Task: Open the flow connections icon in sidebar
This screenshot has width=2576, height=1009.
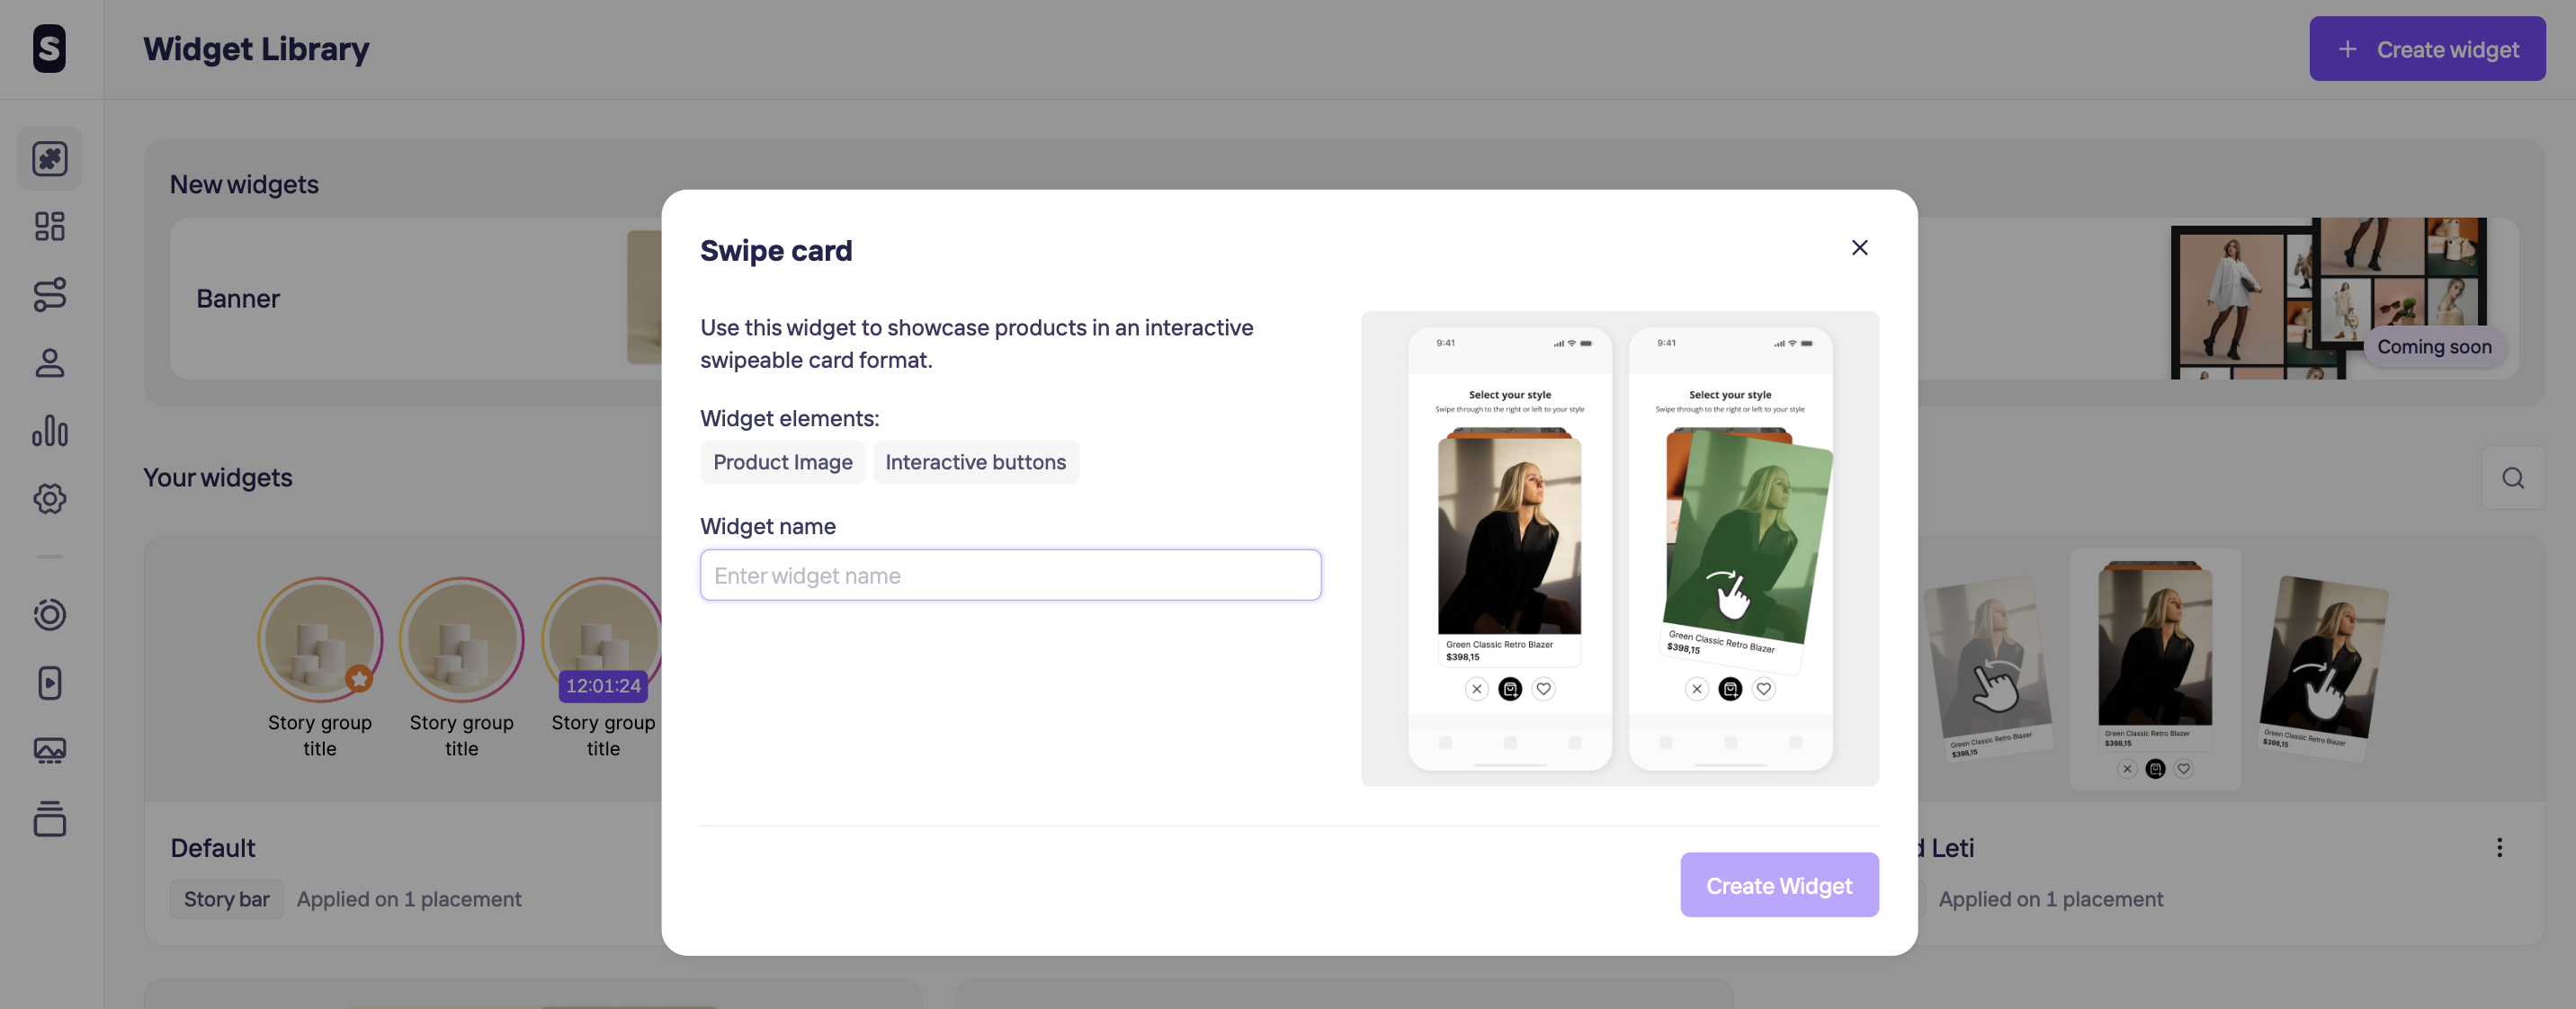Action: [49, 294]
